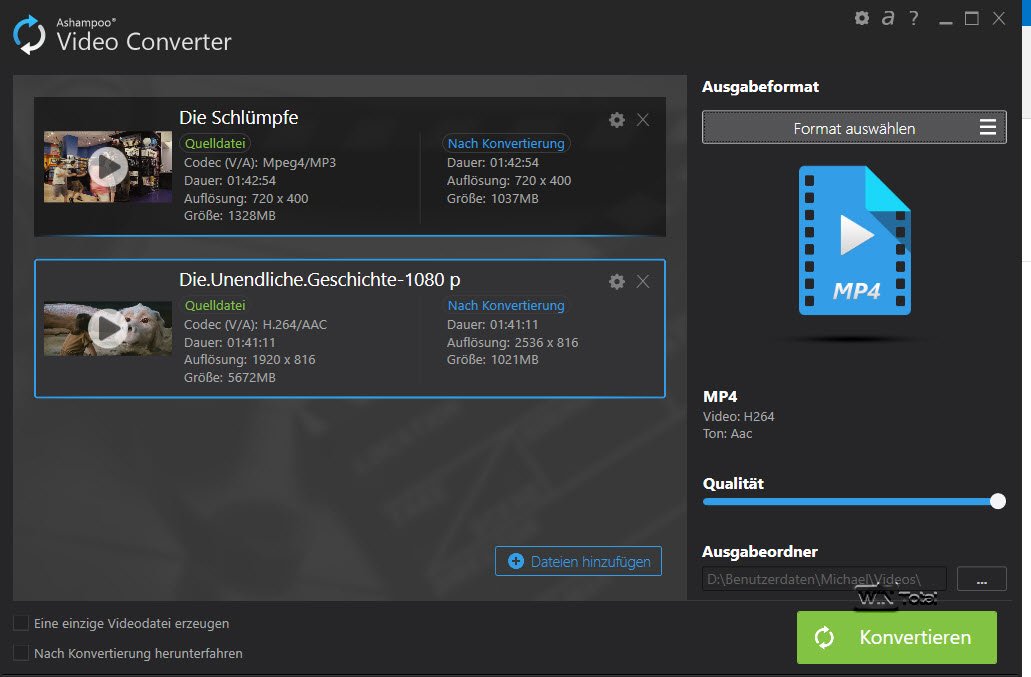Open the 'Format auswählen' dropdown

click(853, 128)
